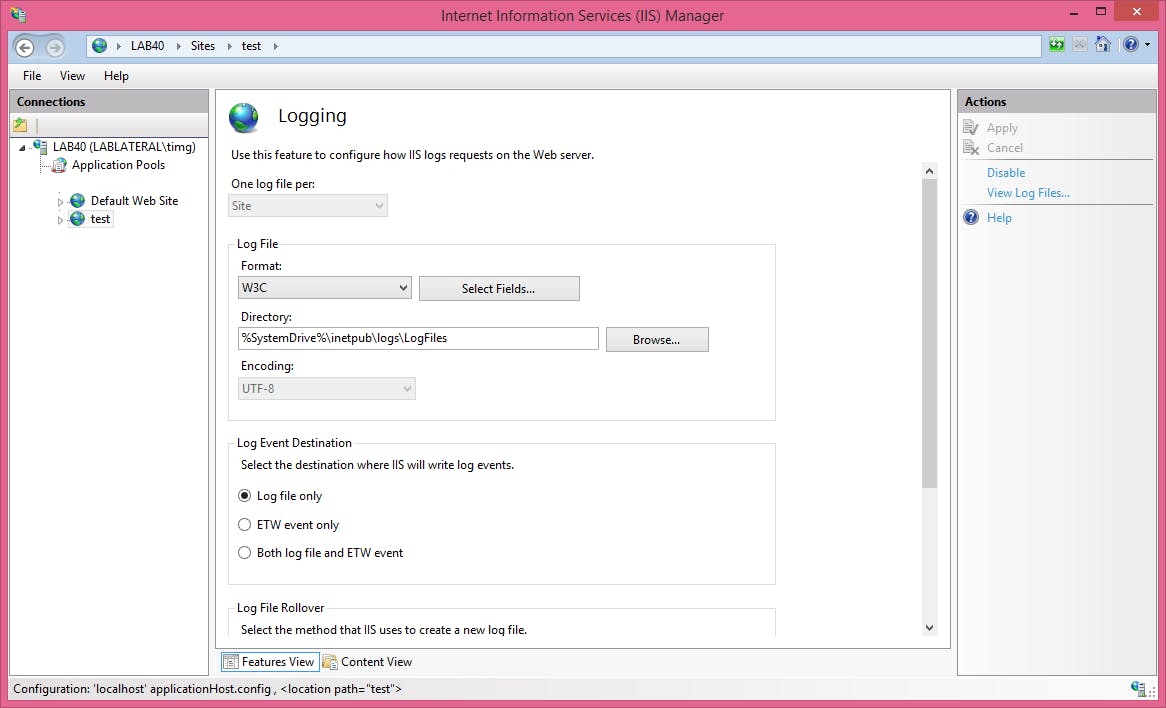Click the scrollbar up arrow
1166x708 pixels.
[x=929, y=172]
